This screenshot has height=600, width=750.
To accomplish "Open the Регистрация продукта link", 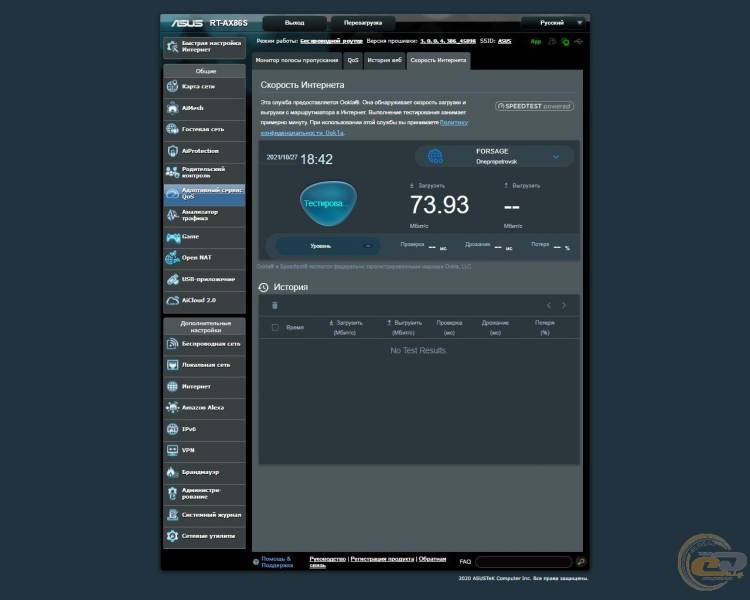I will point(382,559).
